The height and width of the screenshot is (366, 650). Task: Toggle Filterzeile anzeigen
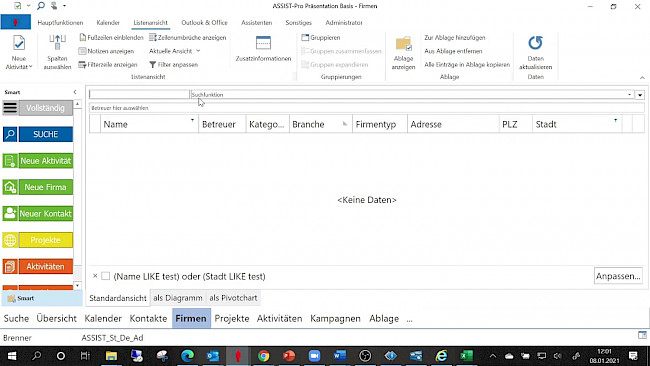tap(108, 65)
